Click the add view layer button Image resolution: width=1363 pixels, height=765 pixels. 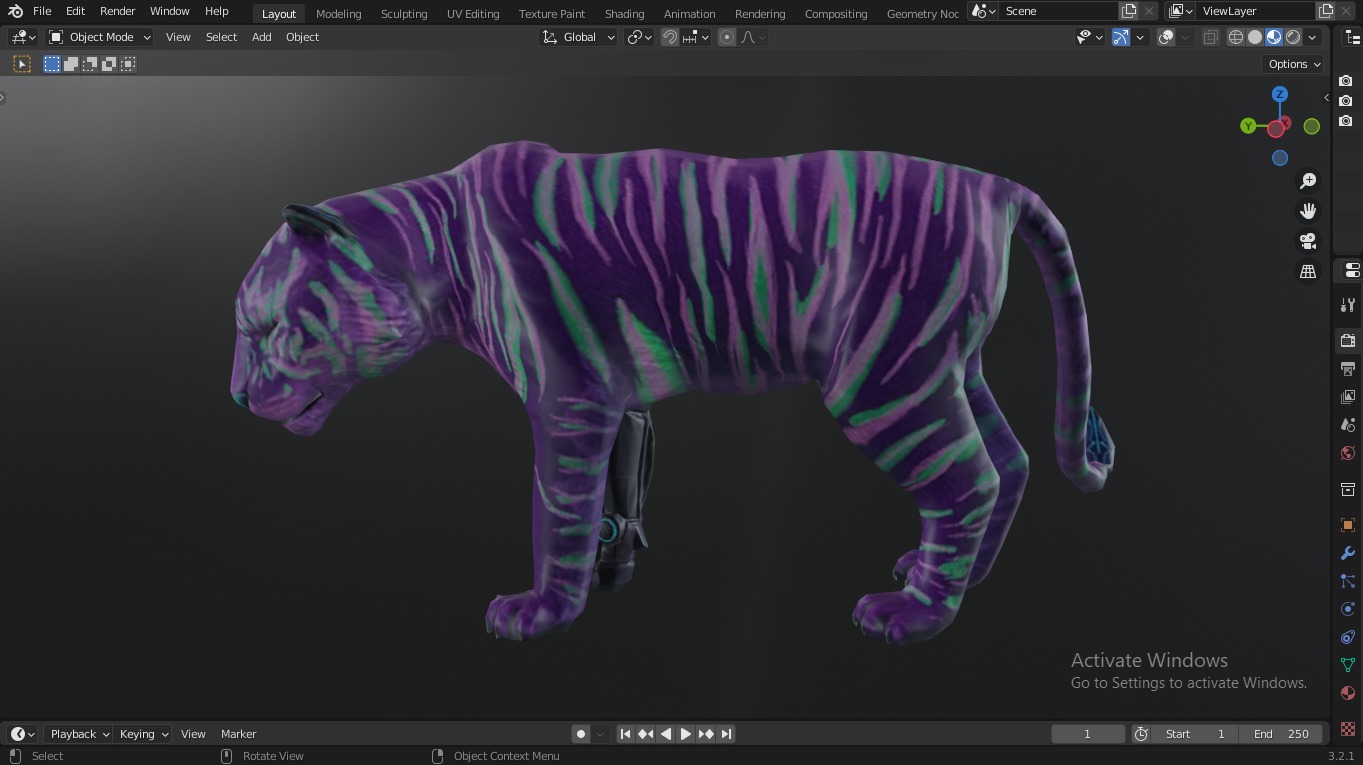click(1326, 11)
